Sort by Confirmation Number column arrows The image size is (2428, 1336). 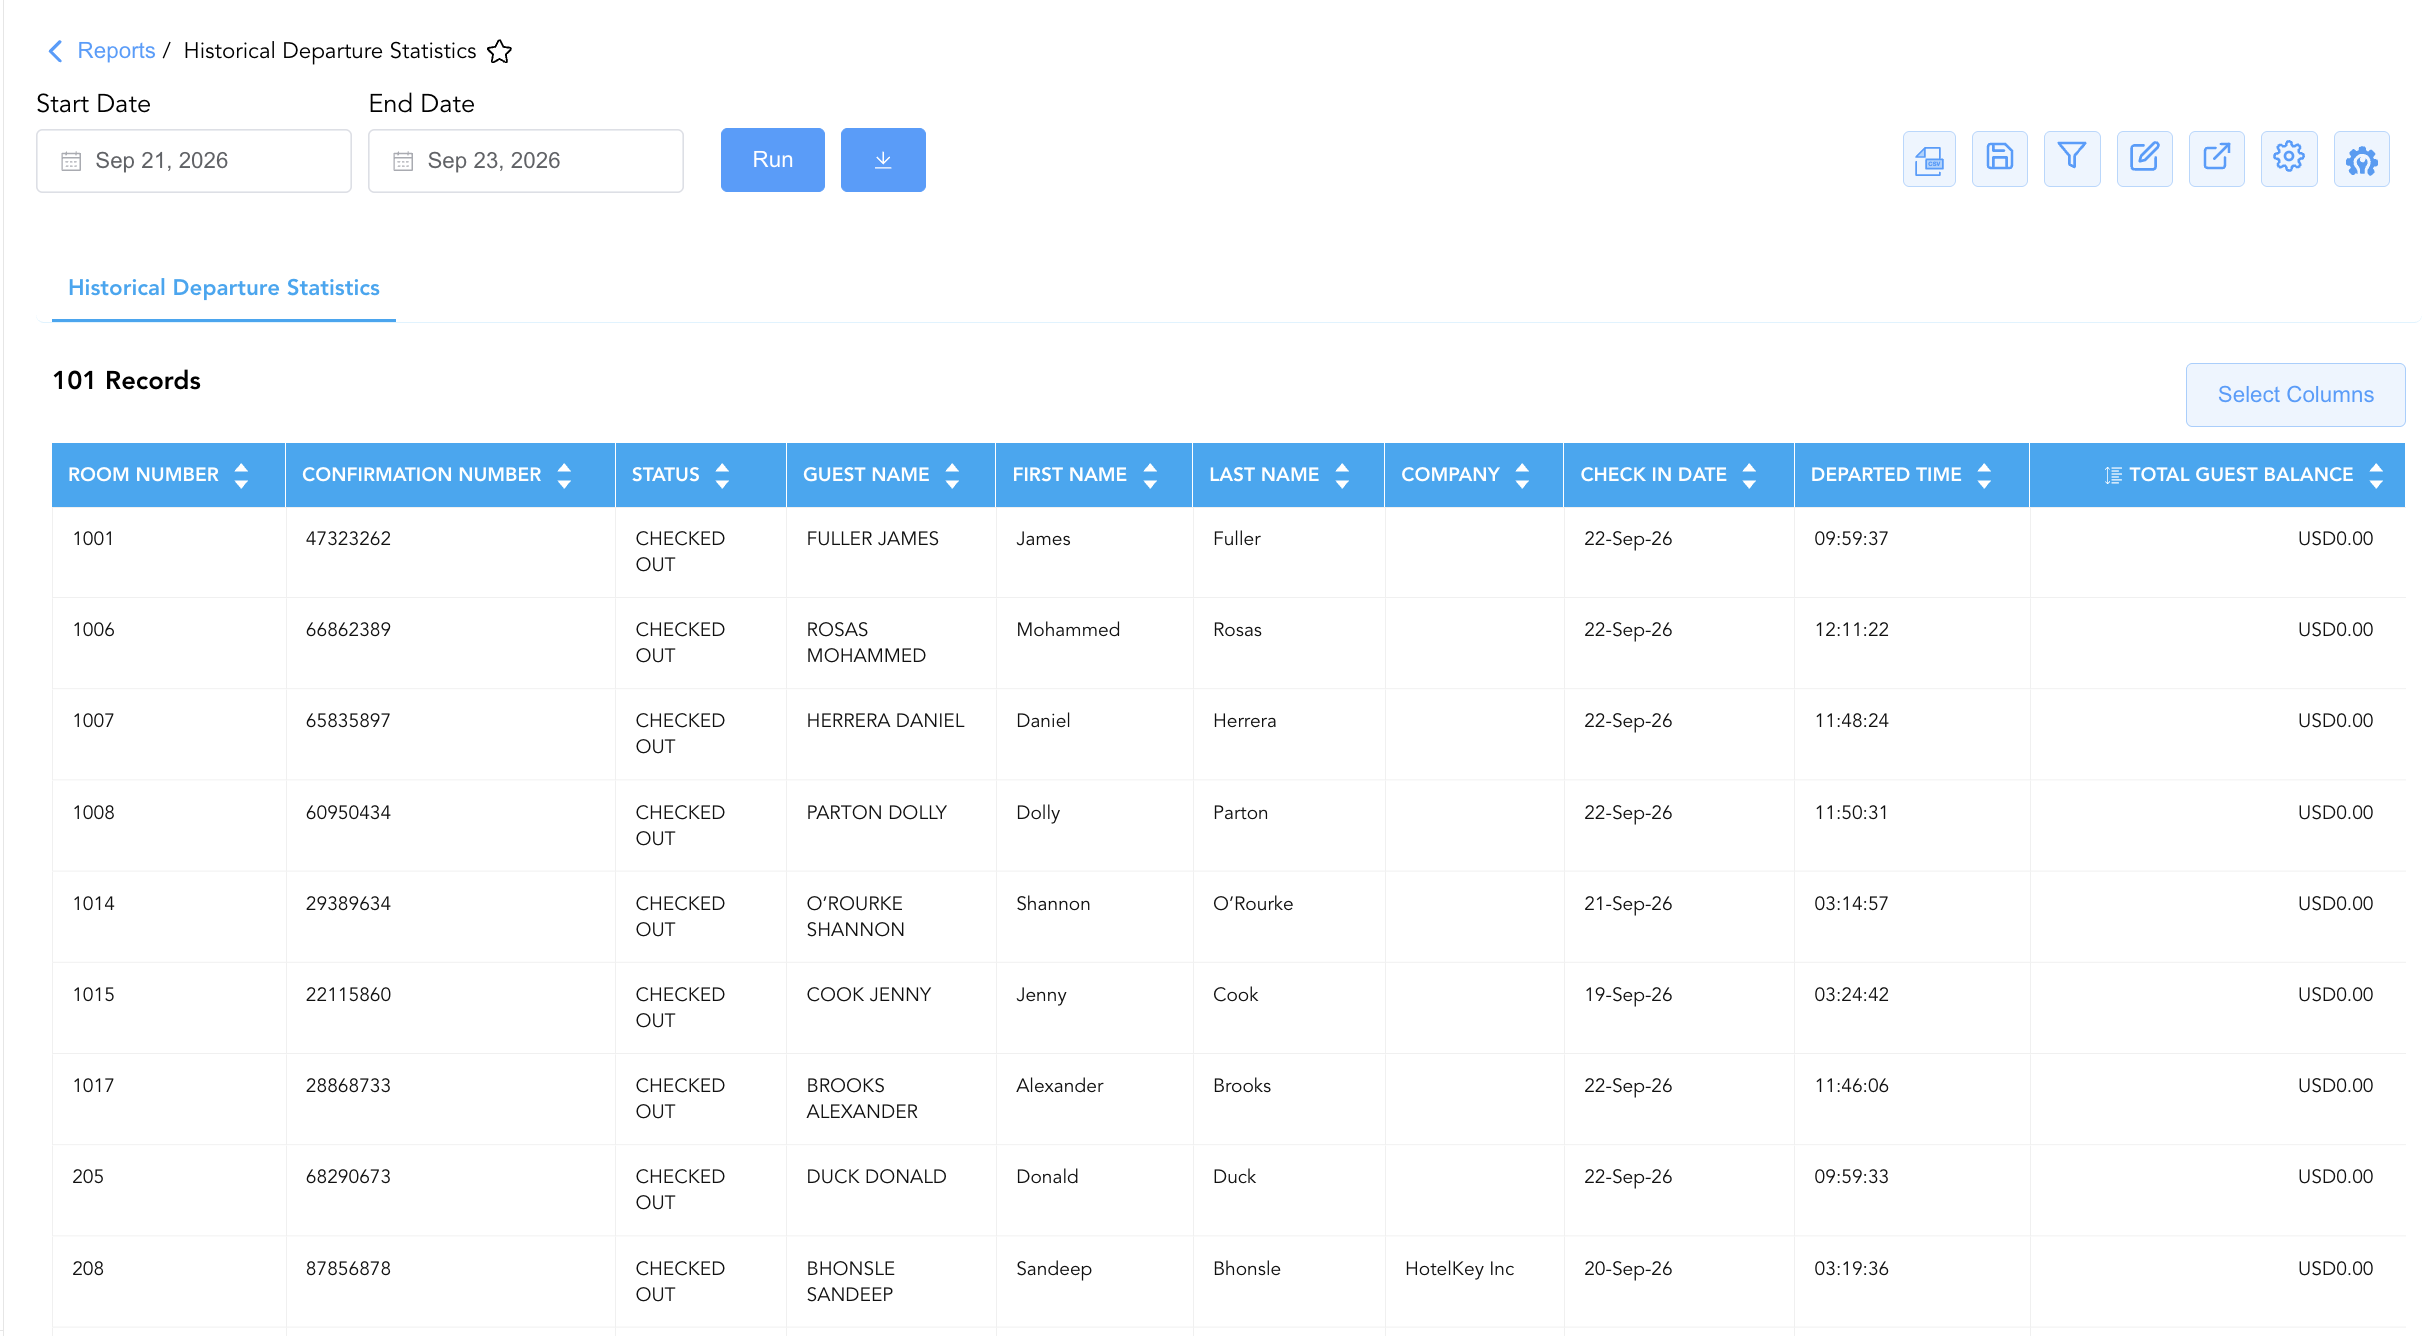(x=564, y=475)
